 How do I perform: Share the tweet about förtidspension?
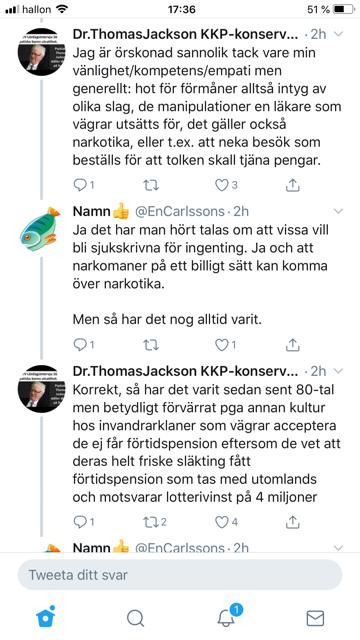(x=292, y=521)
